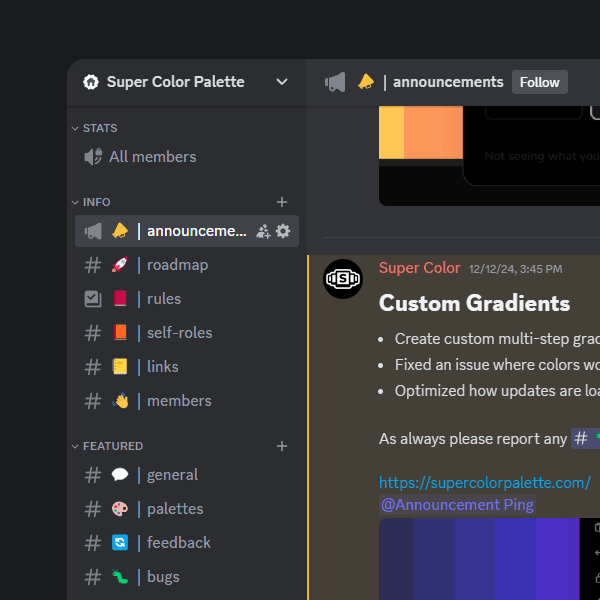Click the Custom Gradients heading
This screenshot has width=600, height=600.
pos(474,303)
